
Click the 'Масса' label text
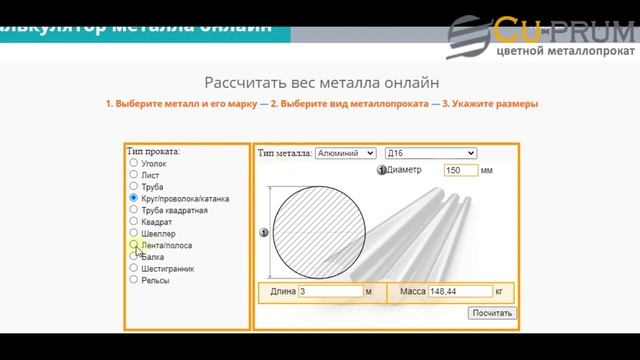tap(413, 291)
